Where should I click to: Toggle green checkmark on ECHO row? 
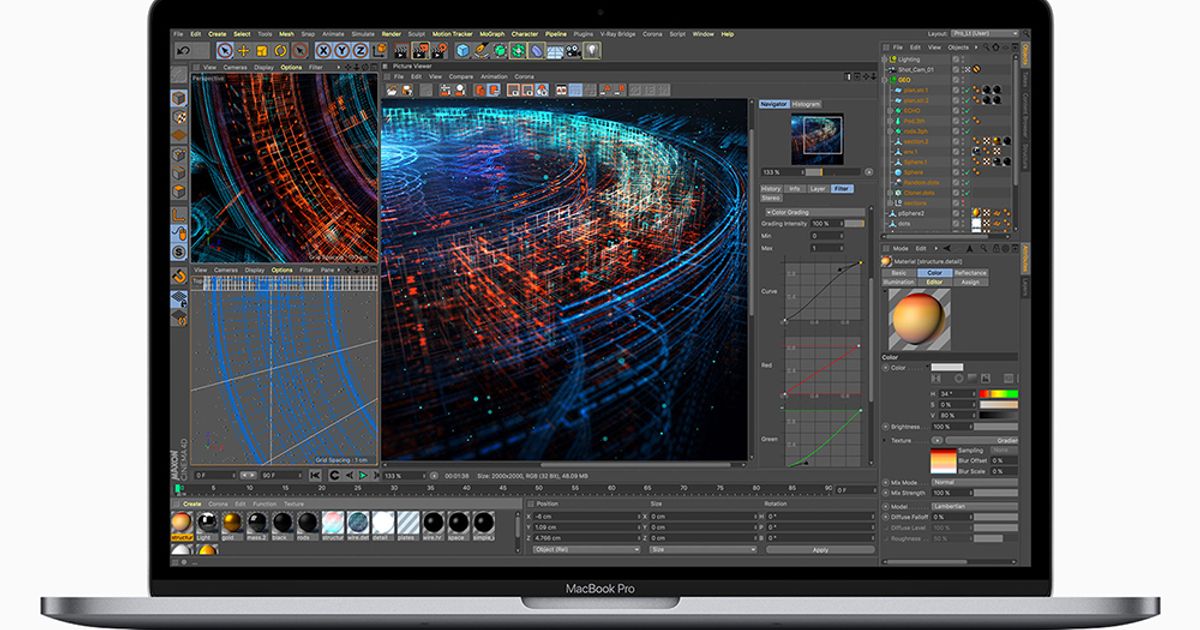966,111
